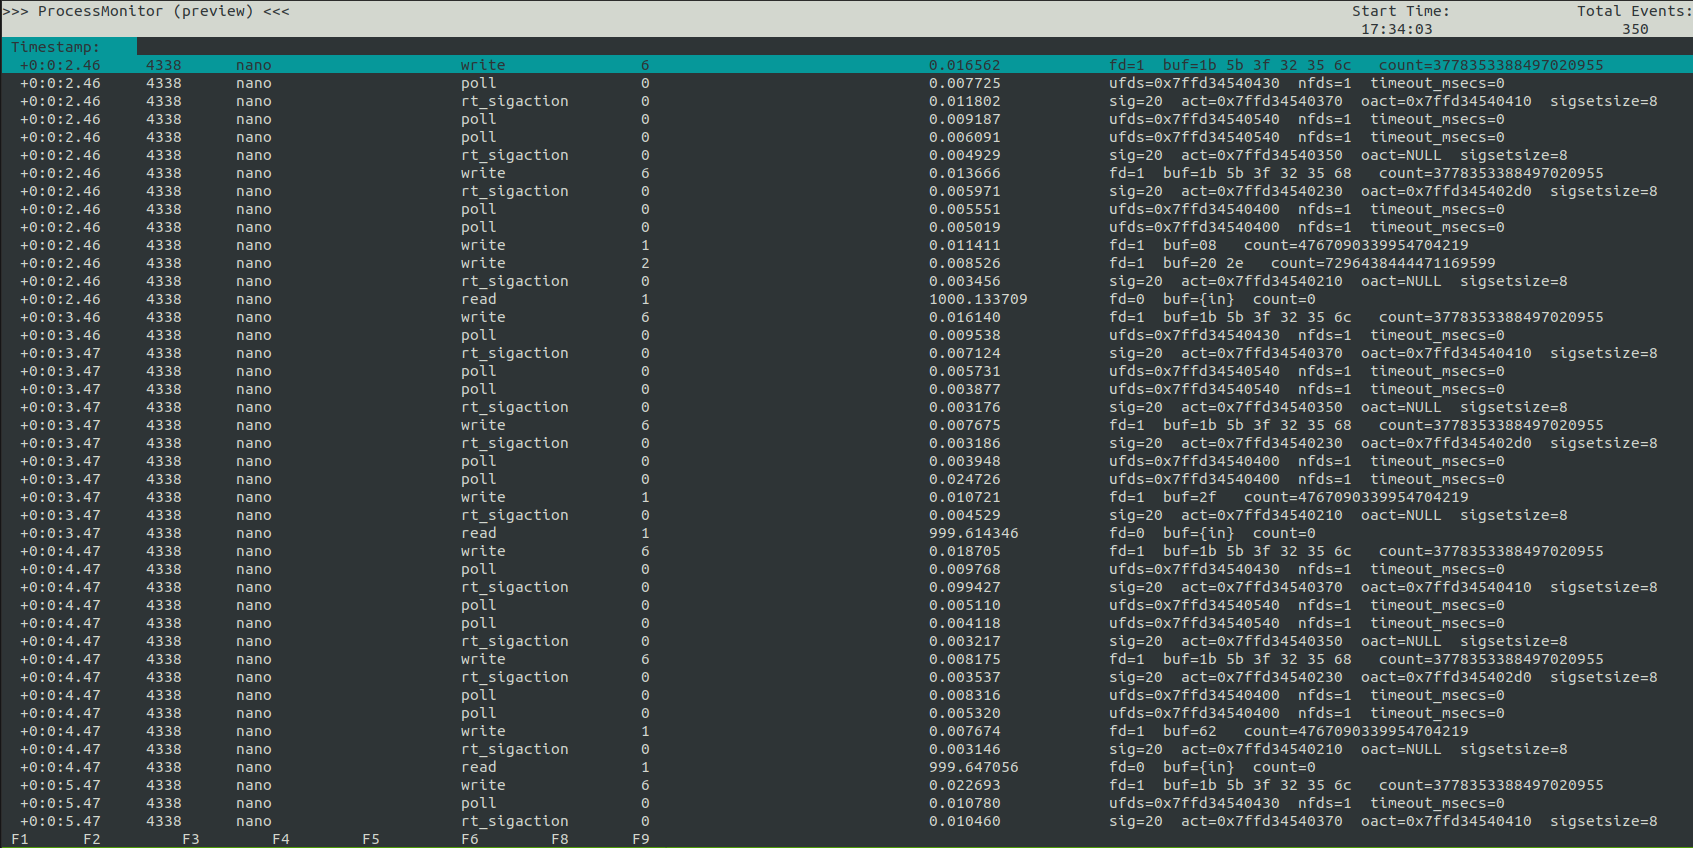Click the Total Events count 350
1693x848 pixels.
coord(1635,29)
